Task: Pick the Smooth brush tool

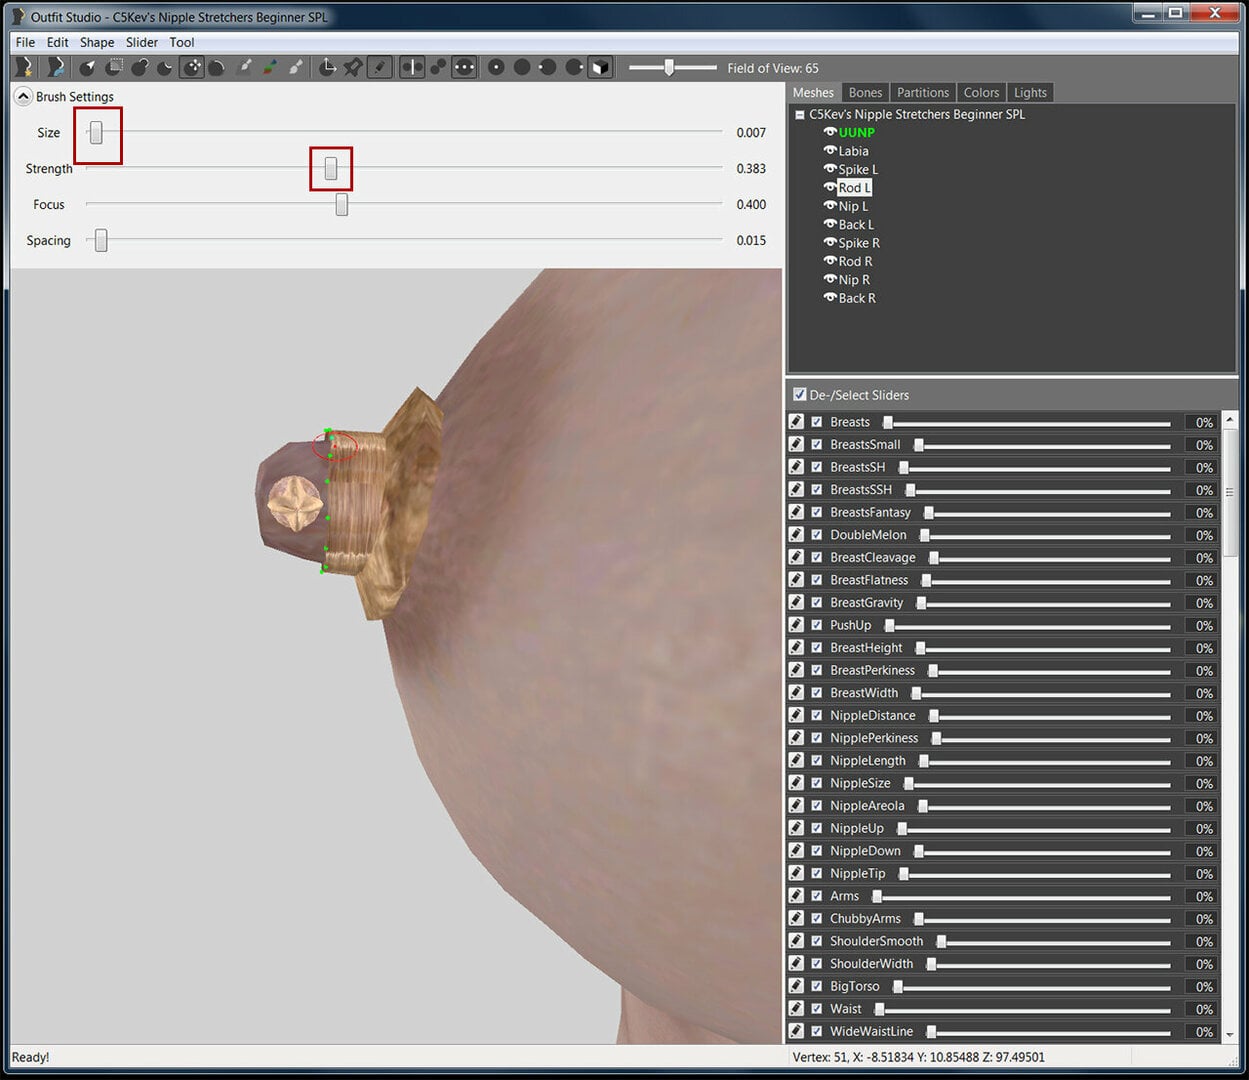Action: [x=216, y=67]
